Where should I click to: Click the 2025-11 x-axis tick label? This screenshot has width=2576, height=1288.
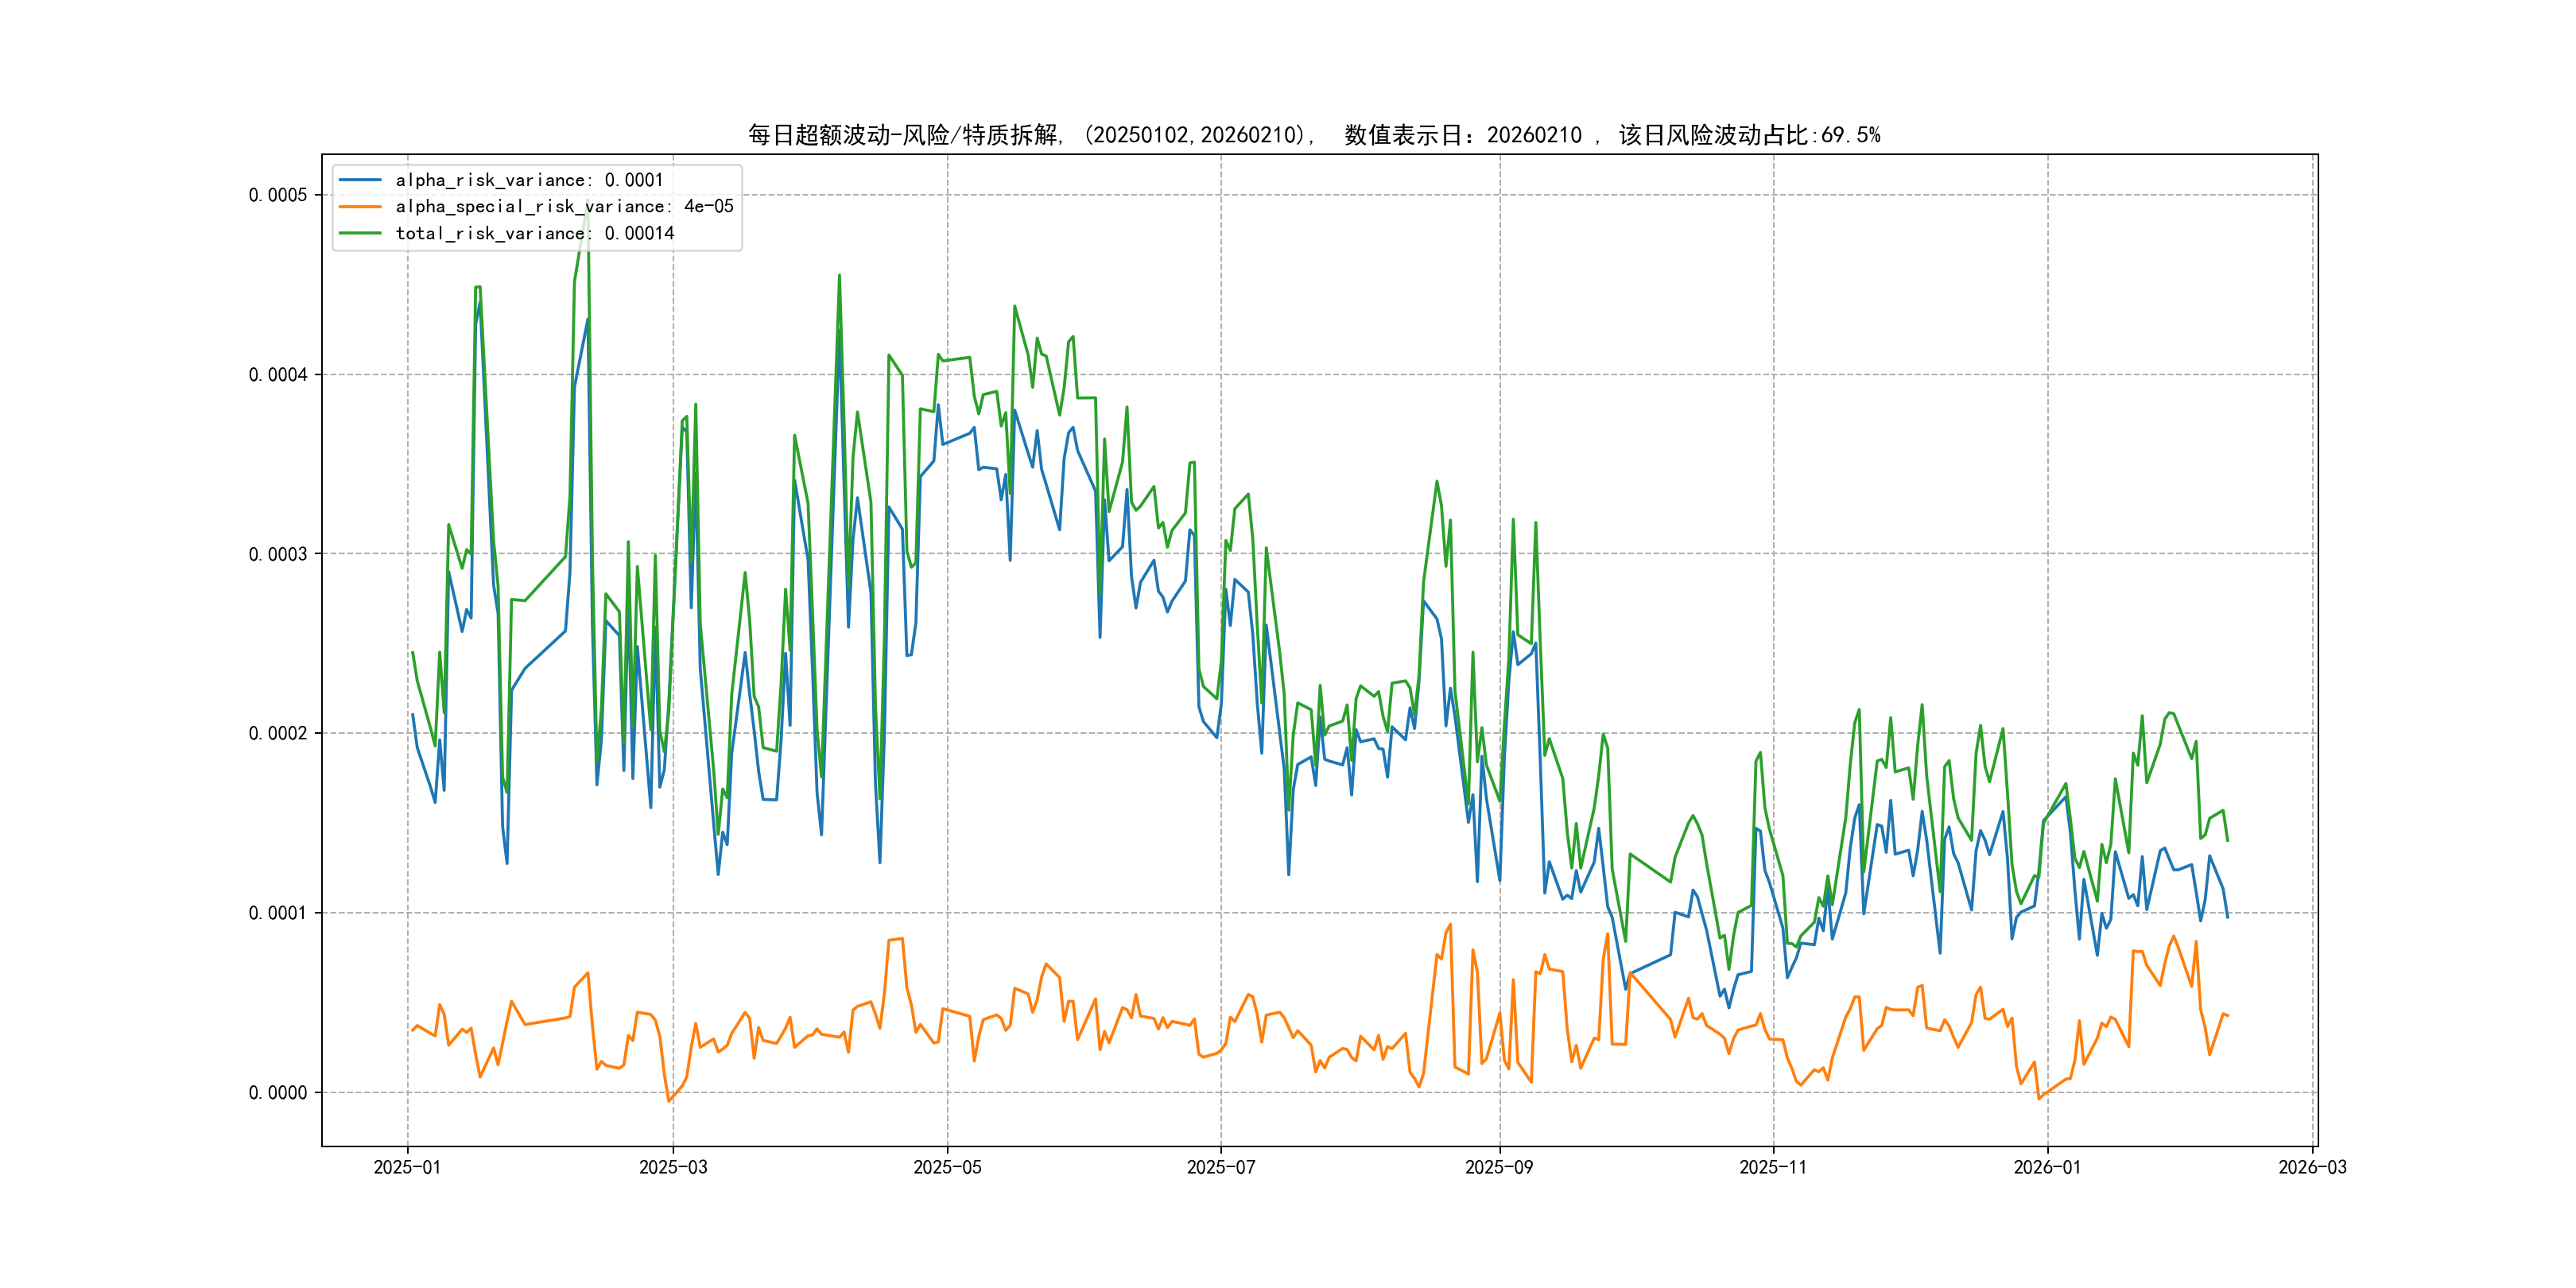pyautogui.click(x=1773, y=1167)
